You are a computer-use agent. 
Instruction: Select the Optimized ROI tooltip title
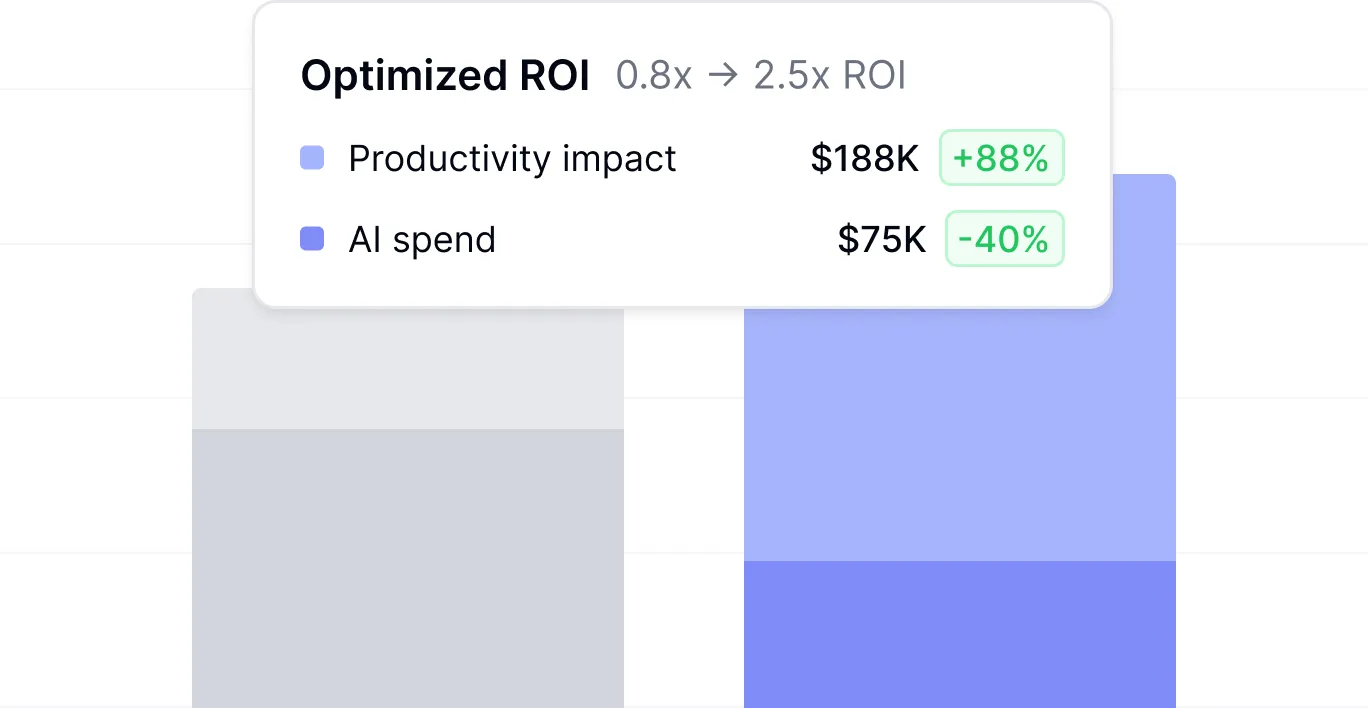[x=445, y=76]
